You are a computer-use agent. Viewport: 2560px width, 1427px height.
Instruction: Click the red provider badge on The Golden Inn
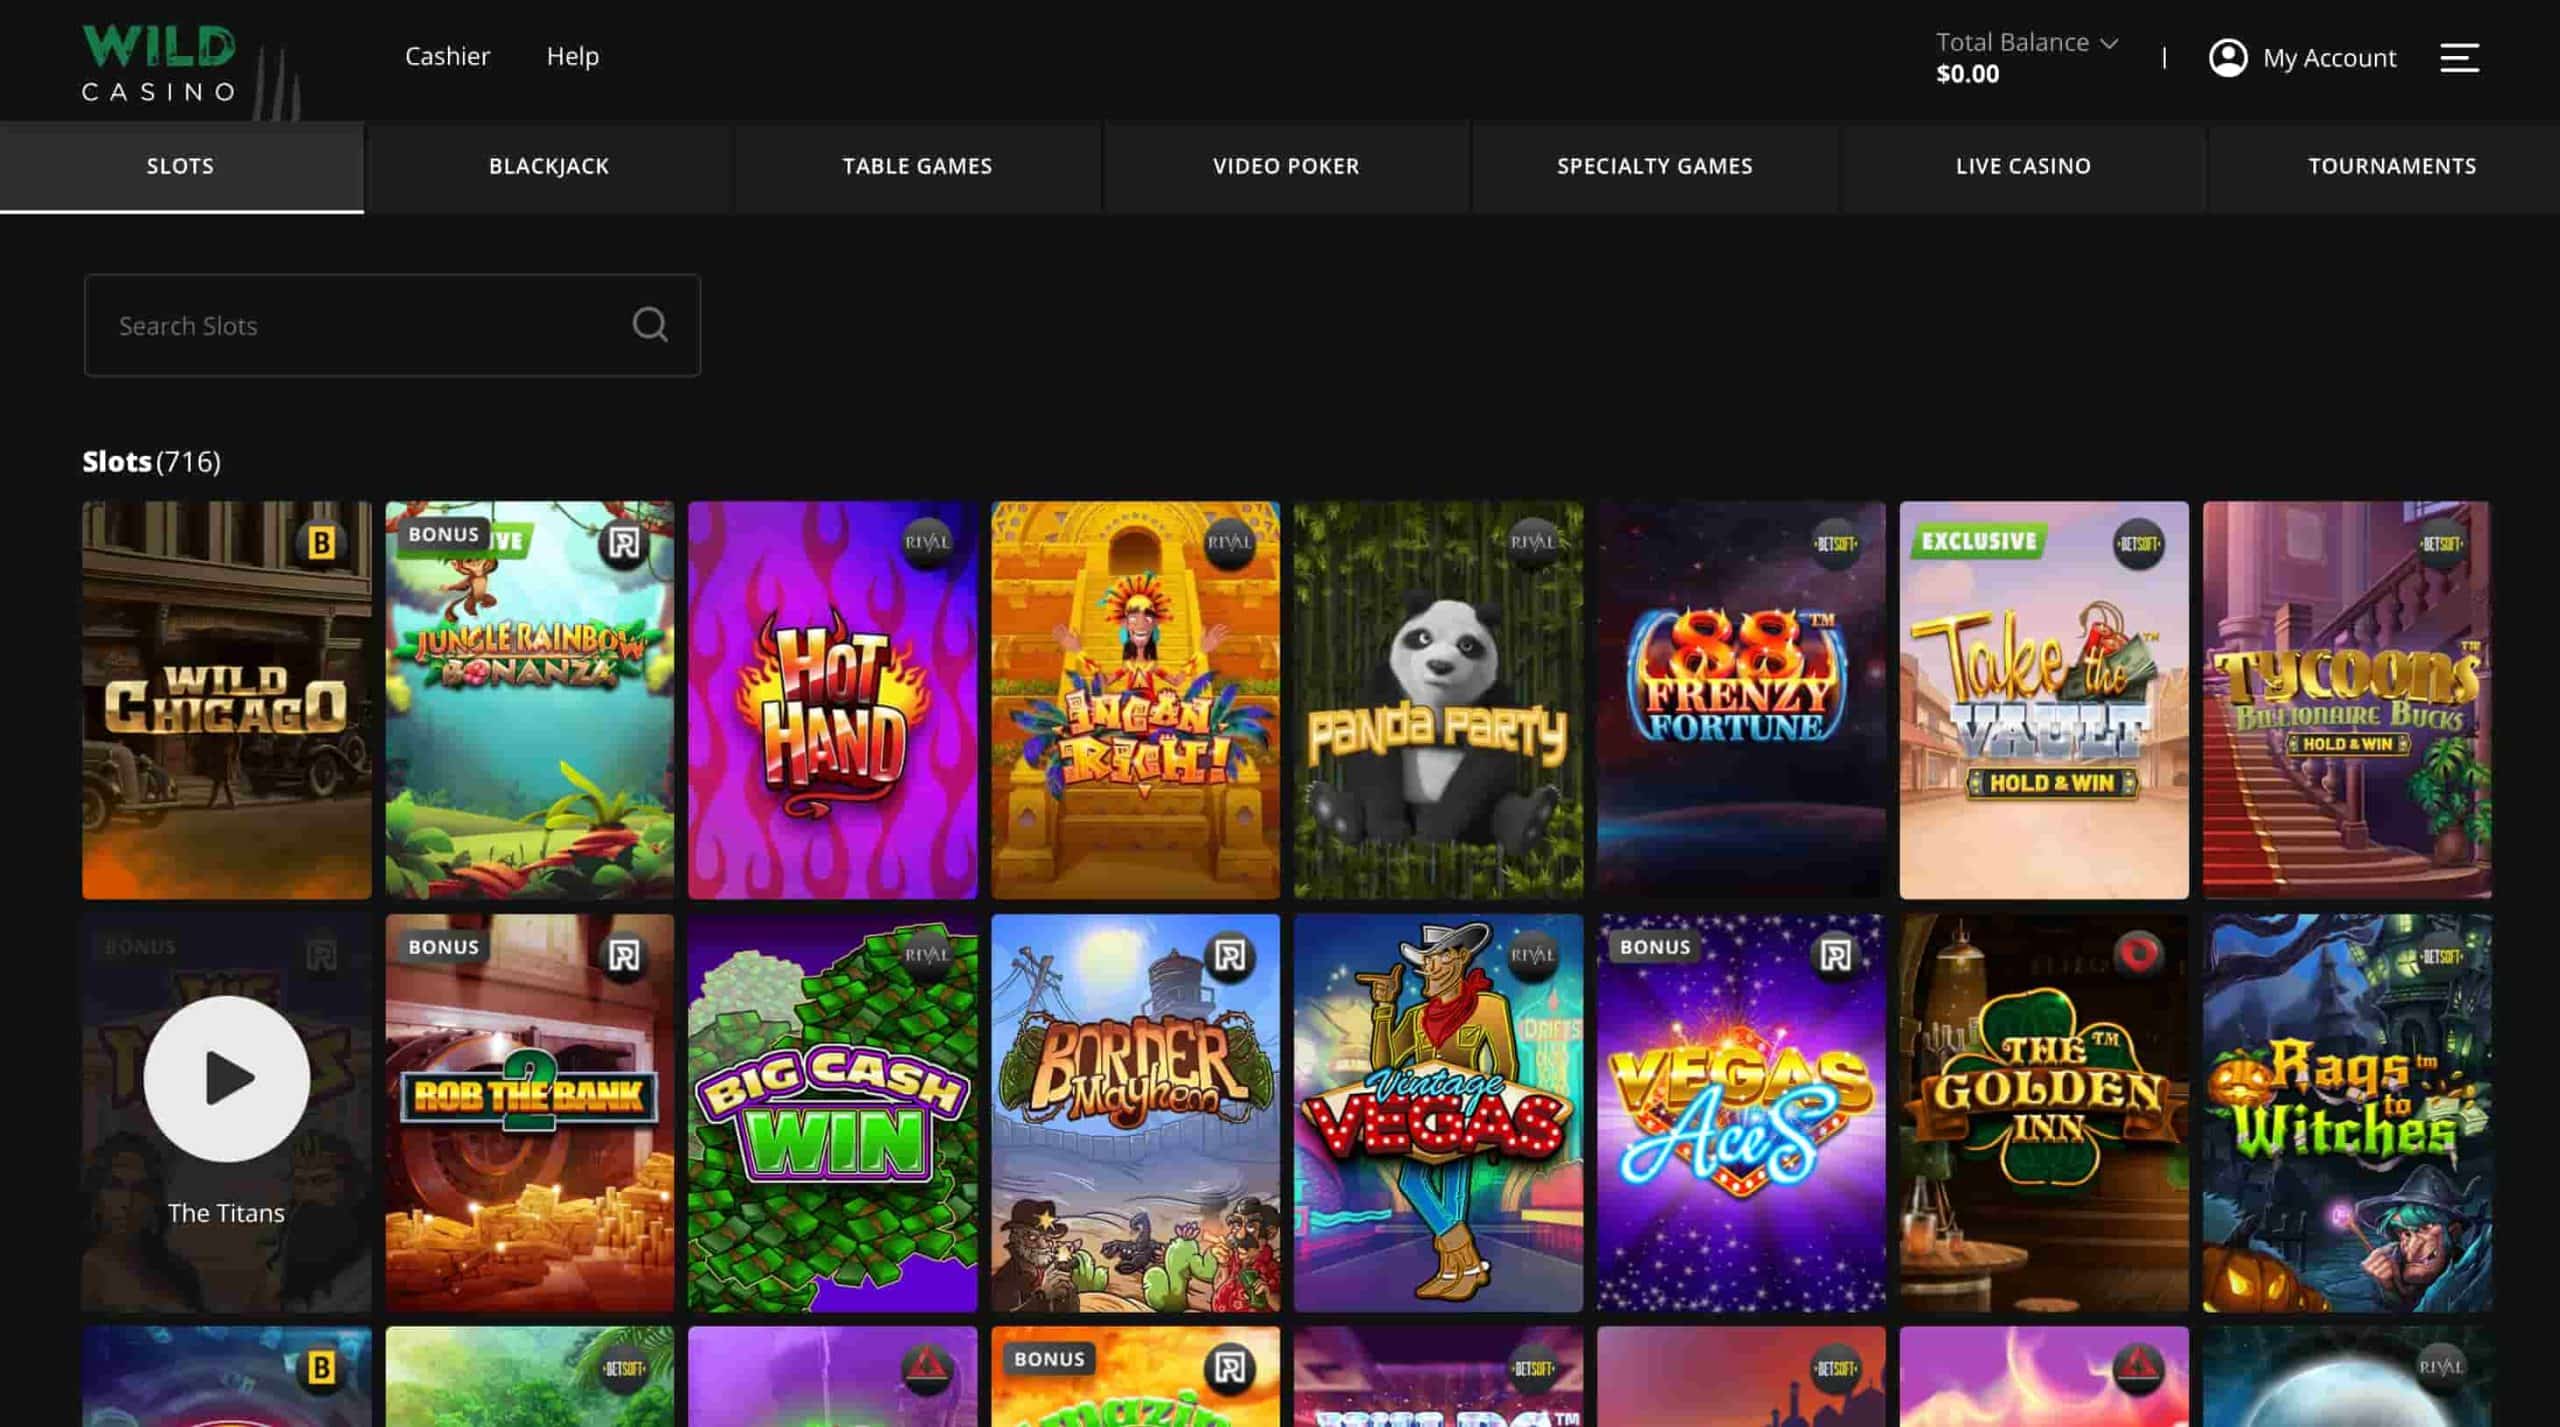point(2138,956)
